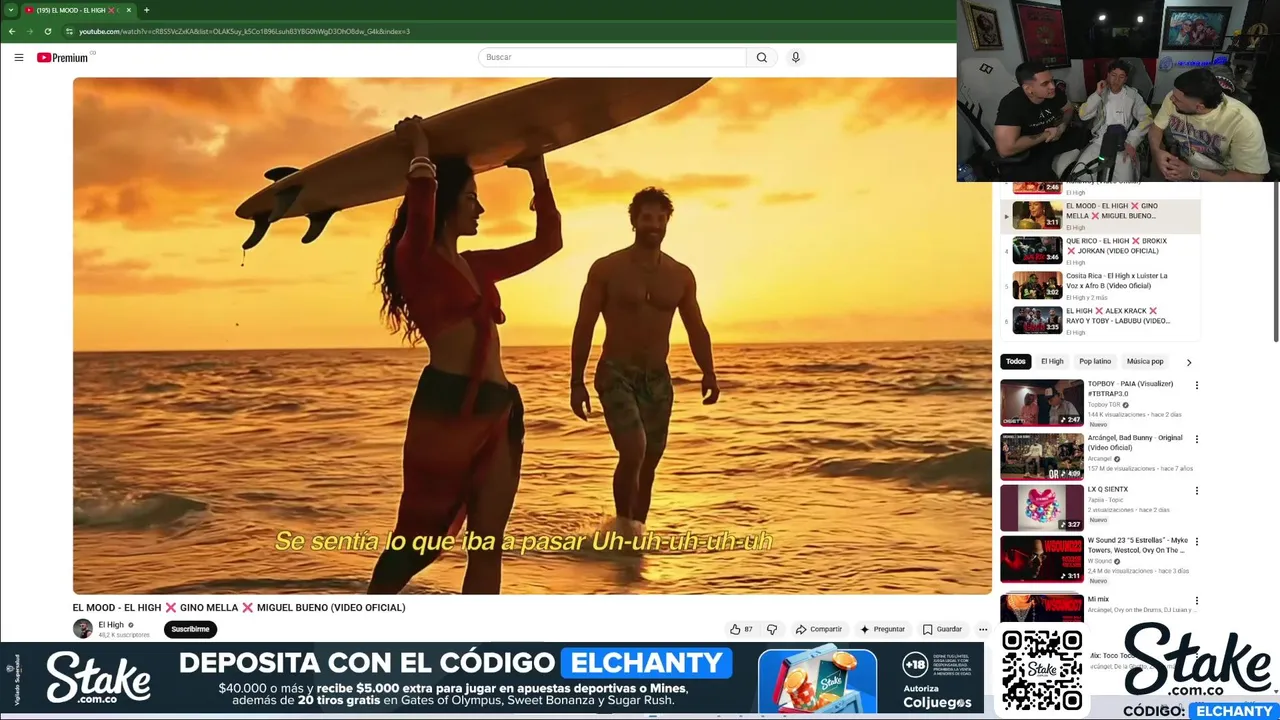This screenshot has height=720, width=1280.
Task: Click the video player to pause
Action: (532, 336)
